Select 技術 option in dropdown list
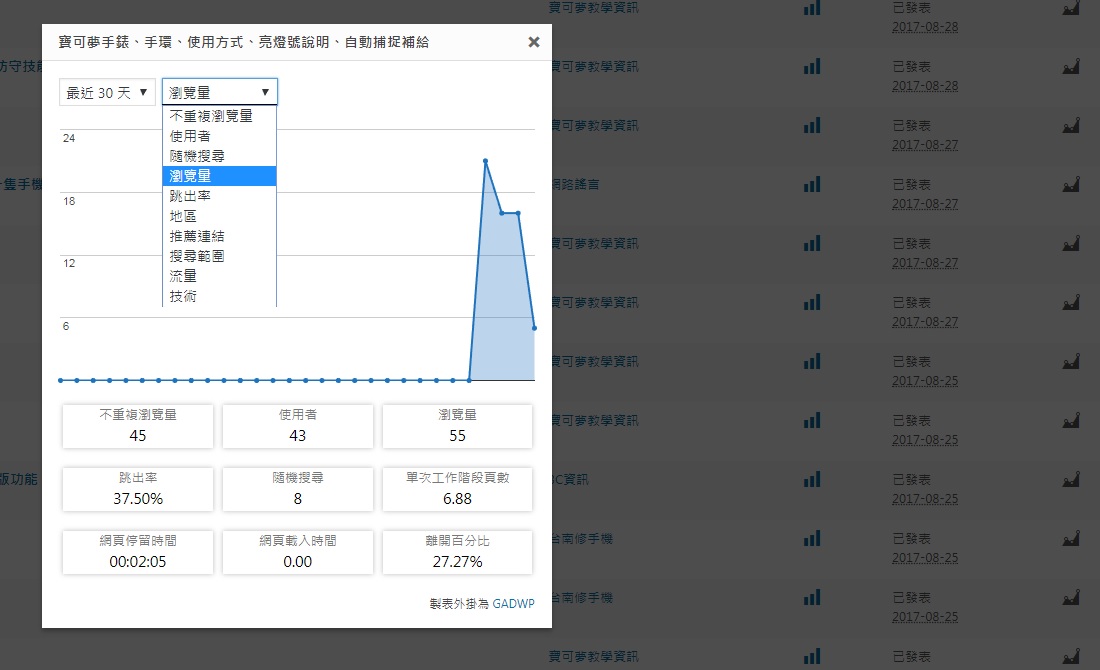 click(183, 296)
